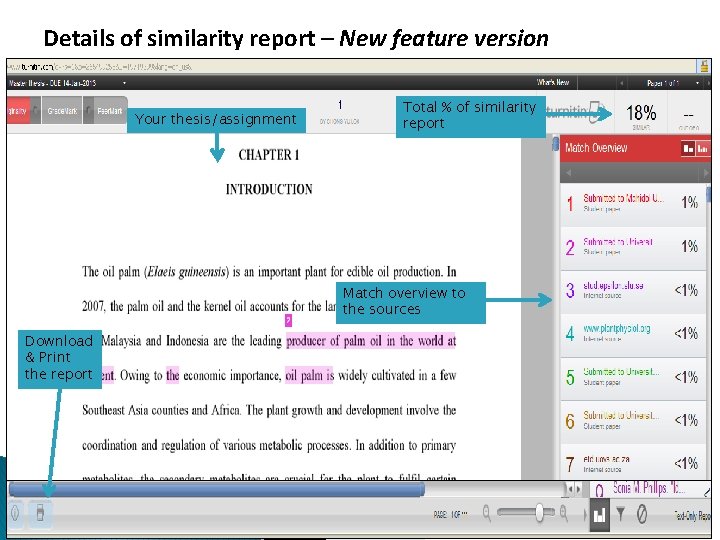
Task: Click the PeerMark tab's small icon
Action: (x=89, y=111)
